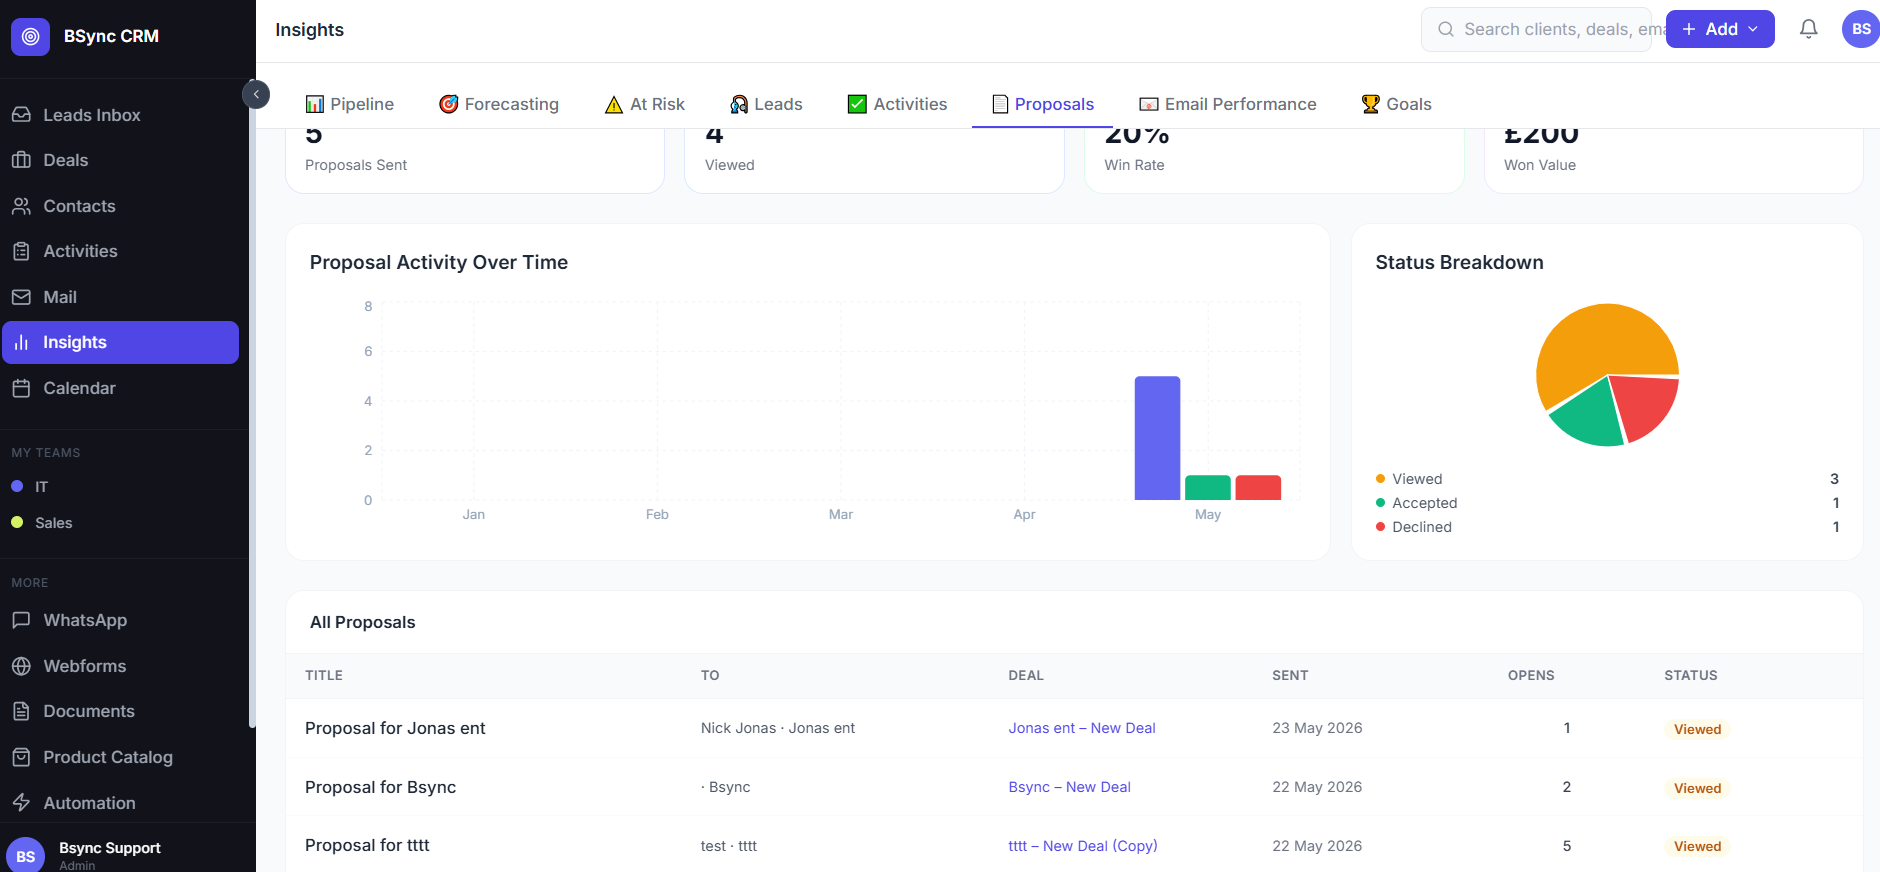This screenshot has height=872, width=1880.
Task: Open Activities from the sidebar
Action: coord(120,251)
